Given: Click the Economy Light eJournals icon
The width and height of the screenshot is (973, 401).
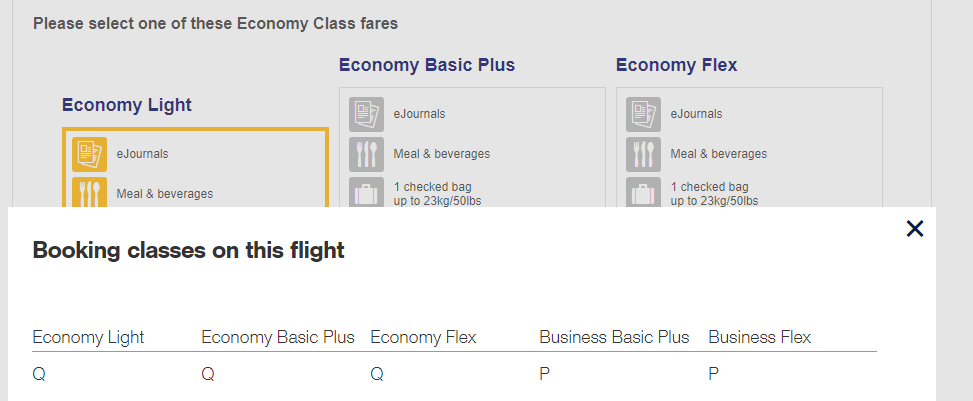Looking at the screenshot, I should point(89,154).
